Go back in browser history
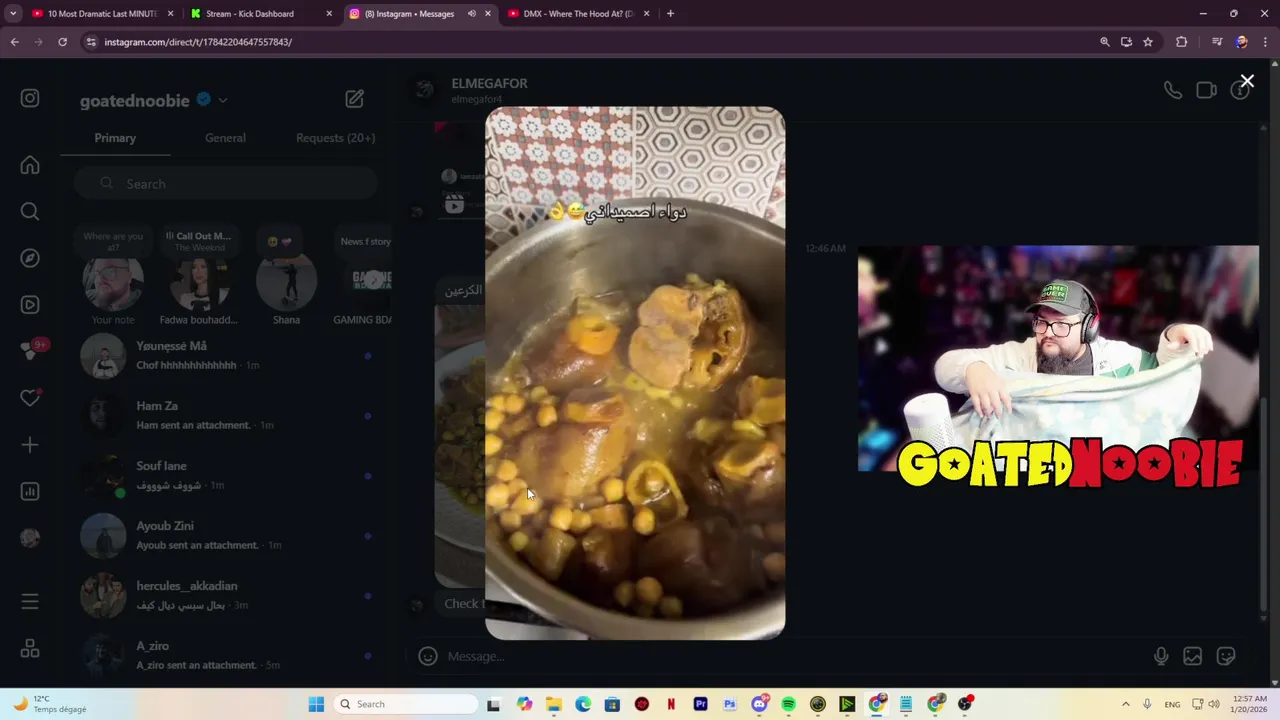Image resolution: width=1280 pixels, height=720 pixels. (14, 42)
